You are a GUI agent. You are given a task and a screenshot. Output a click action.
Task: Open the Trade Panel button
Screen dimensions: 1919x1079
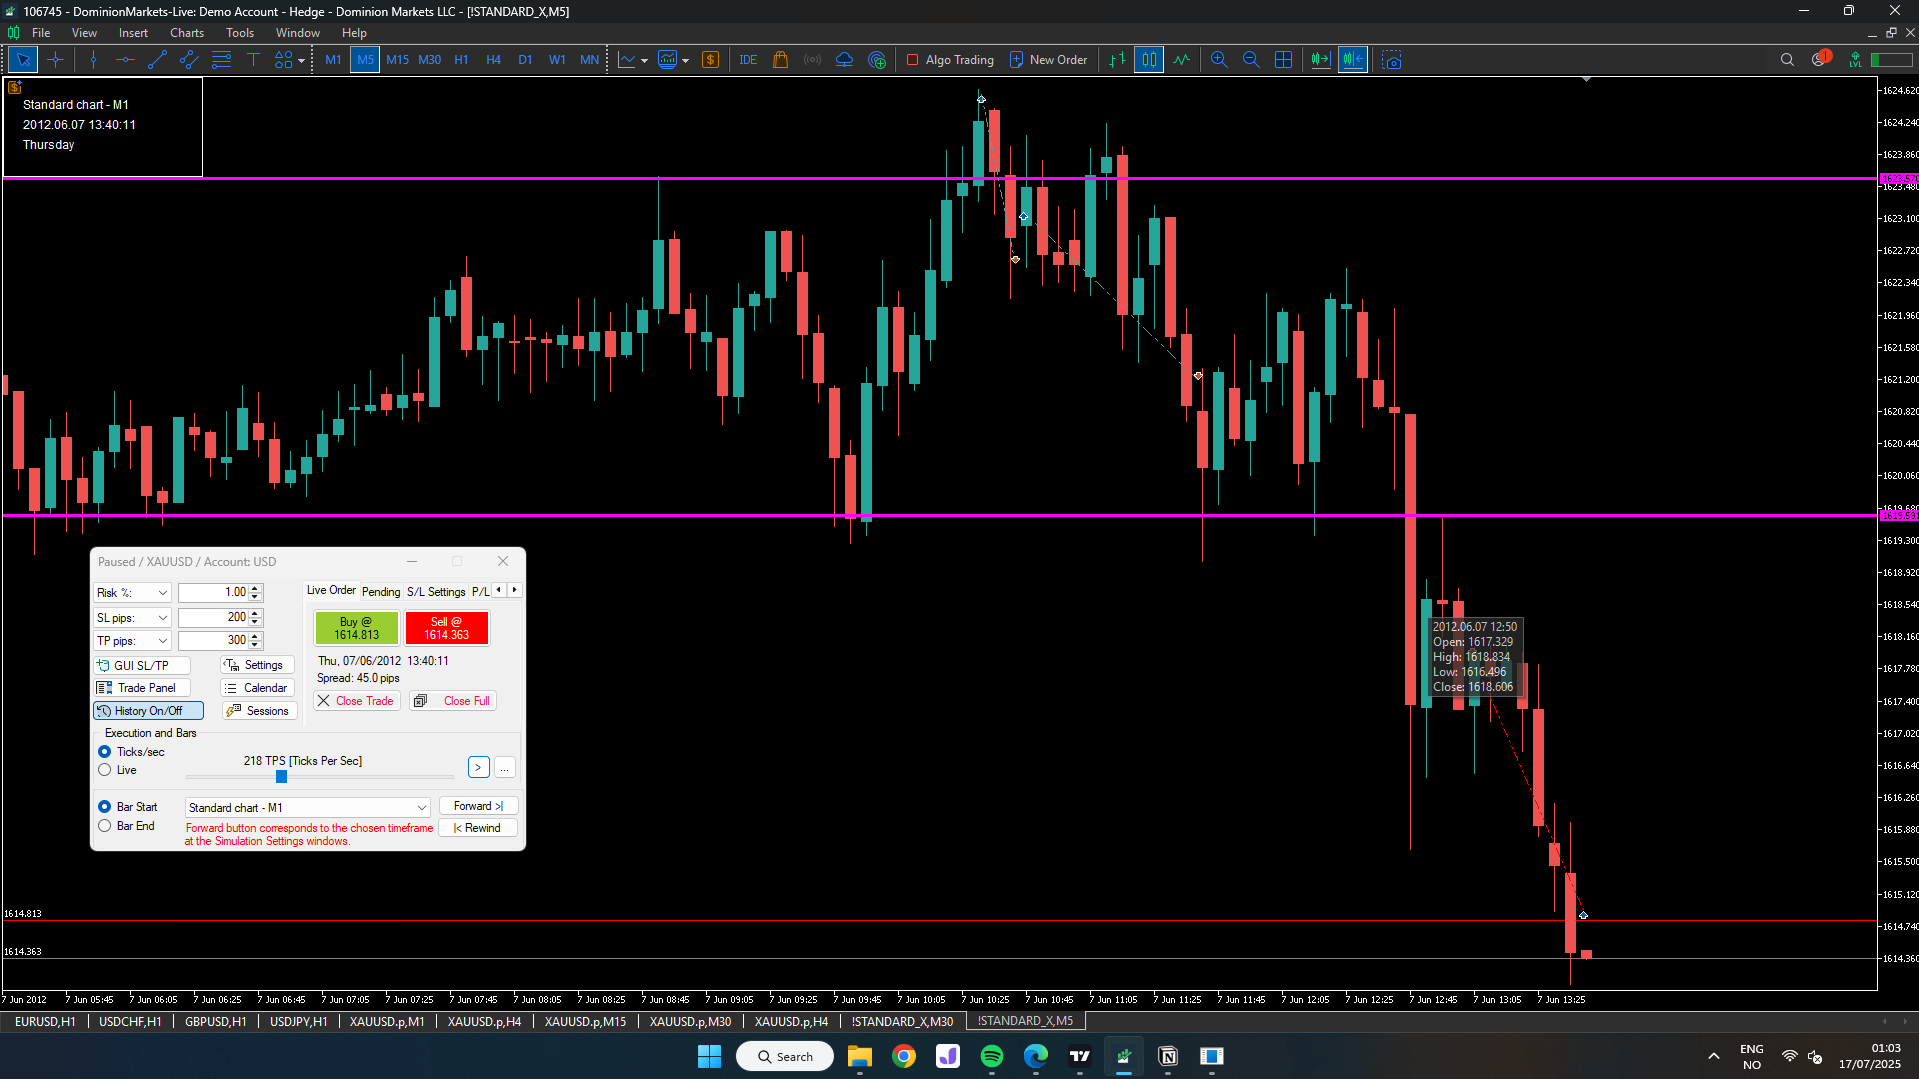click(142, 688)
